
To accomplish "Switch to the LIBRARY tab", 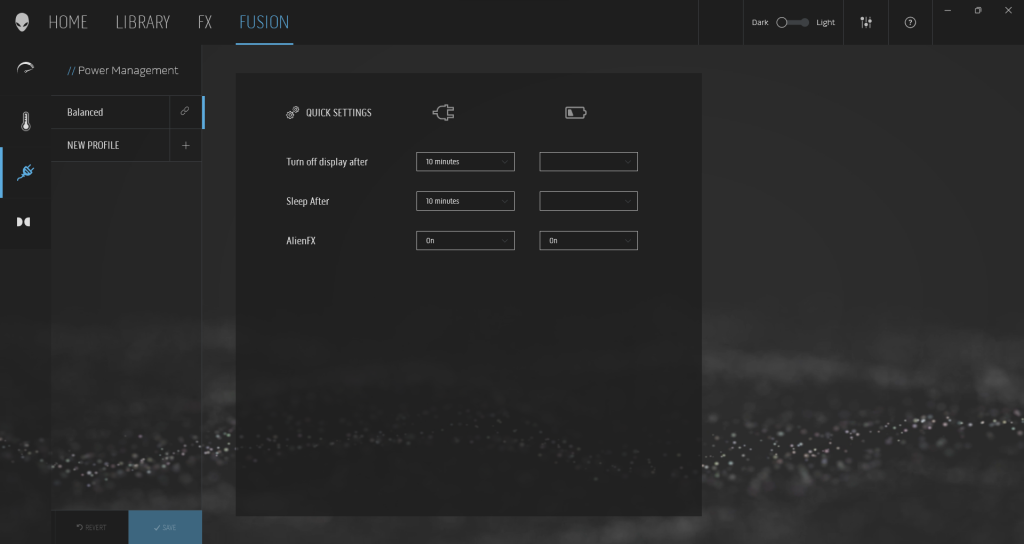I will pos(142,22).
